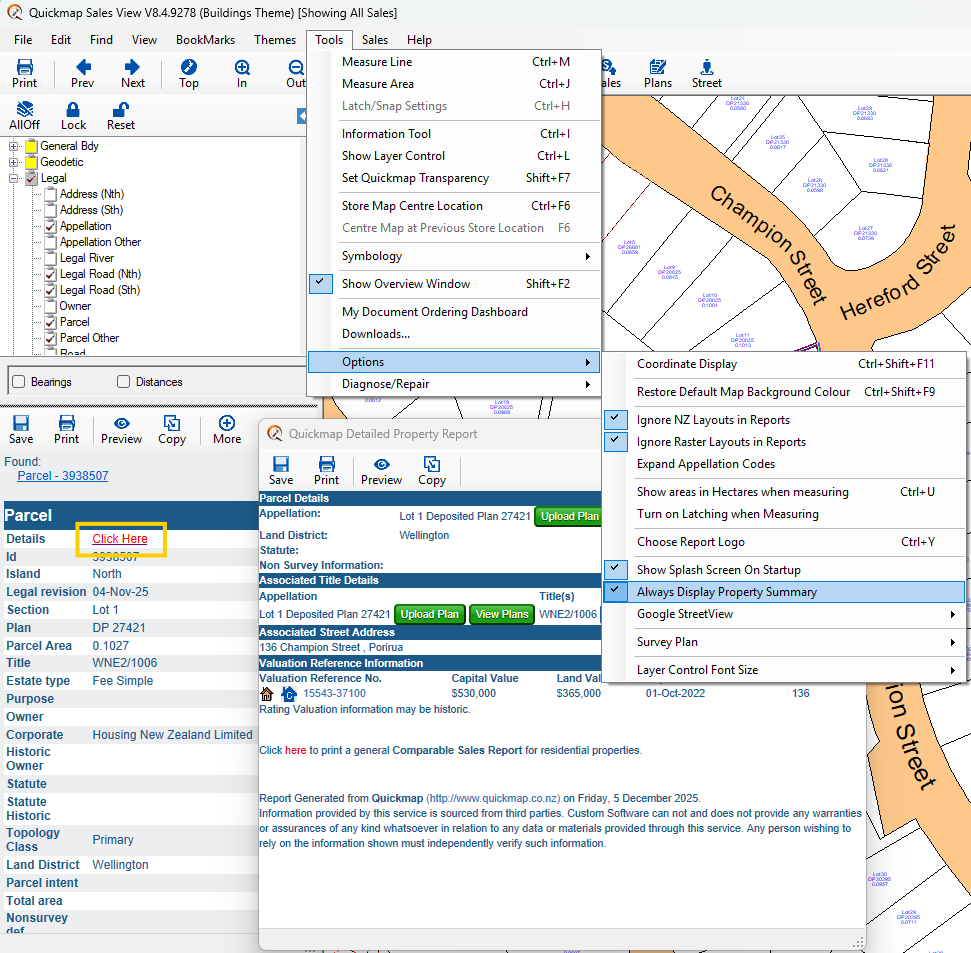The width and height of the screenshot is (971, 953).
Task: Select Measure Line from Tools menu
Action: [x=377, y=62]
